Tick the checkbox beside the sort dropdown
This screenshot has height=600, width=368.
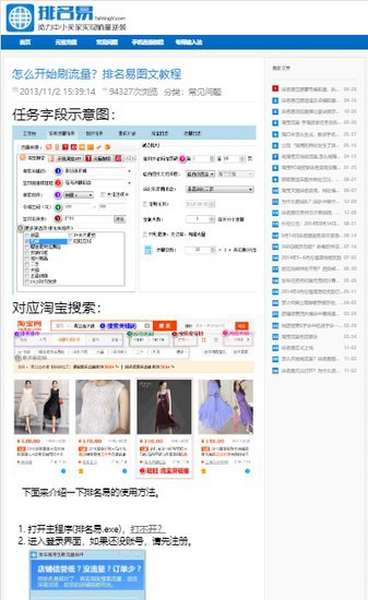103,194
